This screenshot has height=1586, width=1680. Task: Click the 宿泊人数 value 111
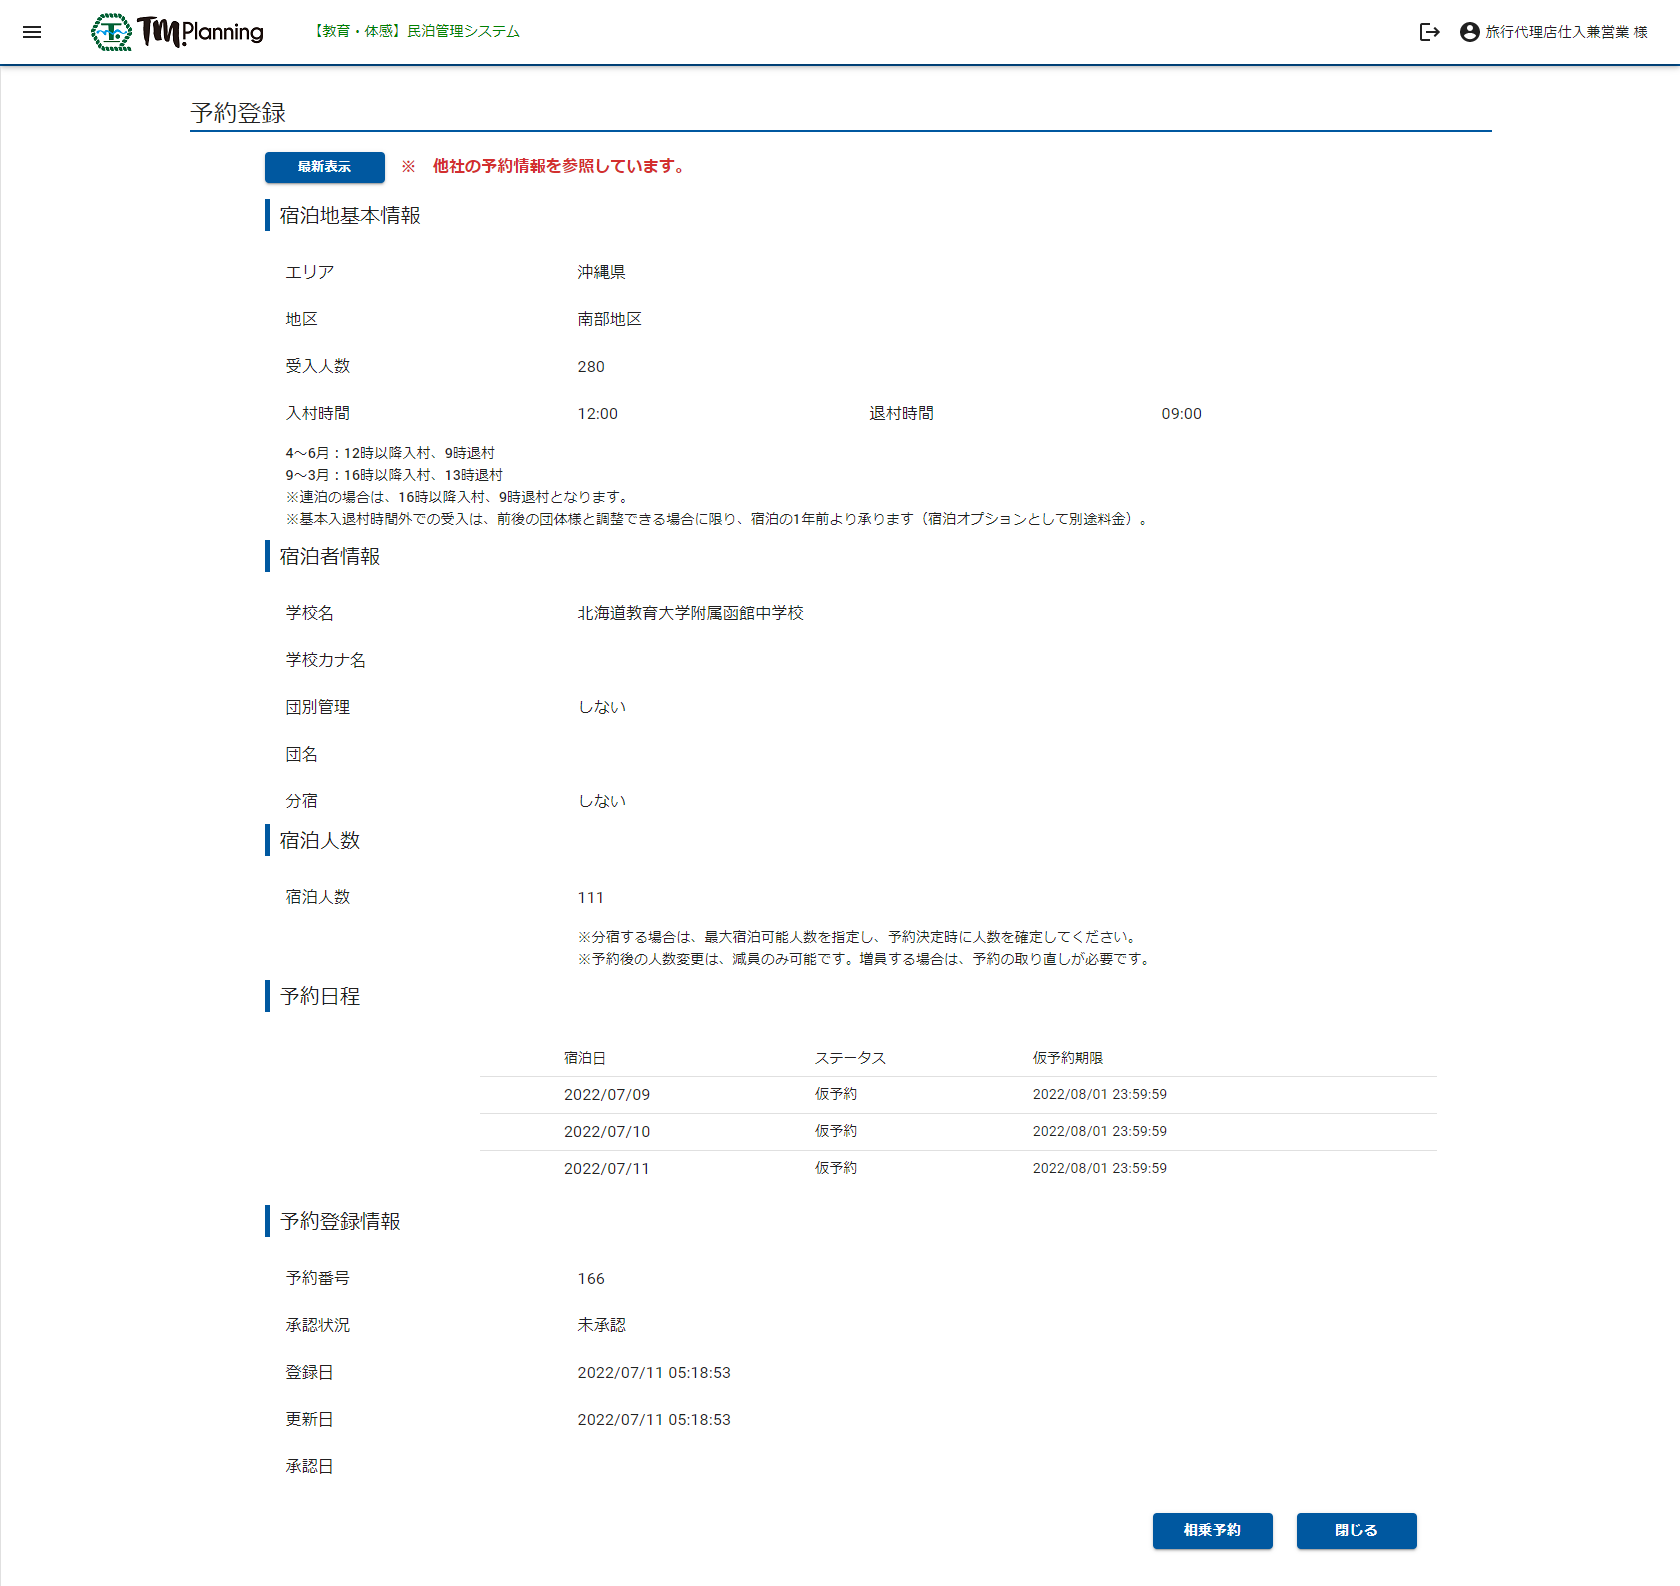point(591,898)
